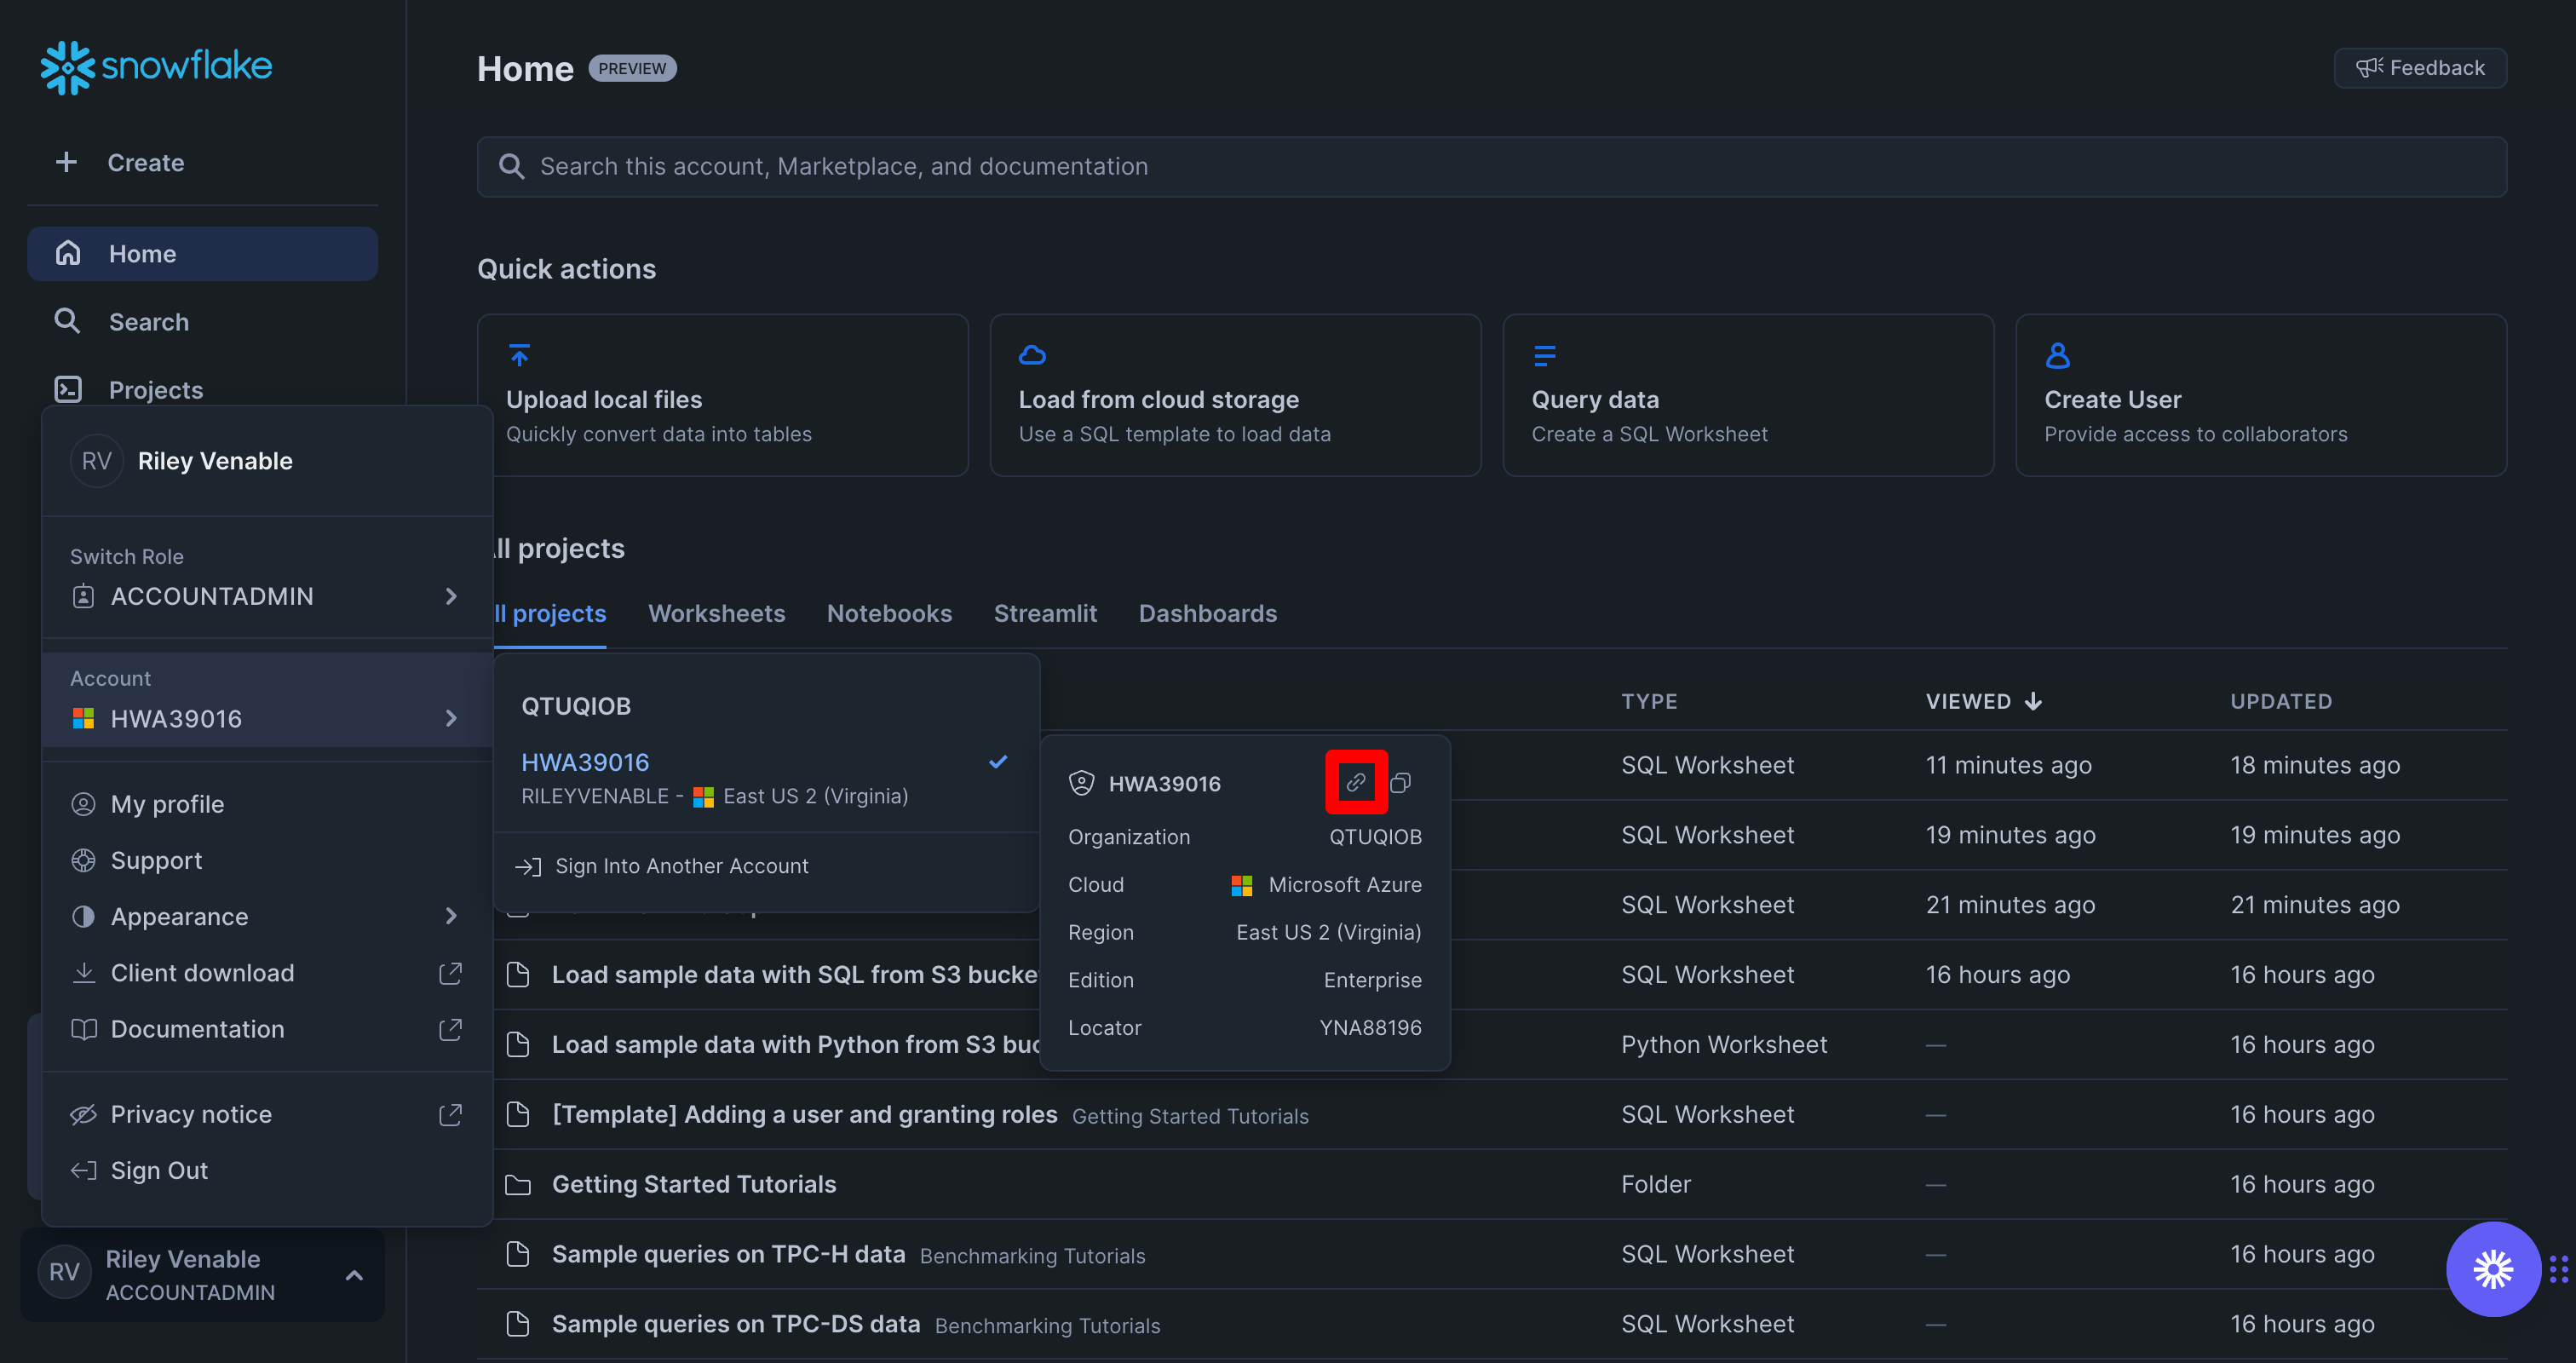Click the Organization value QTUQIOB
This screenshot has height=1363, width=2576.
(1375, 836)
